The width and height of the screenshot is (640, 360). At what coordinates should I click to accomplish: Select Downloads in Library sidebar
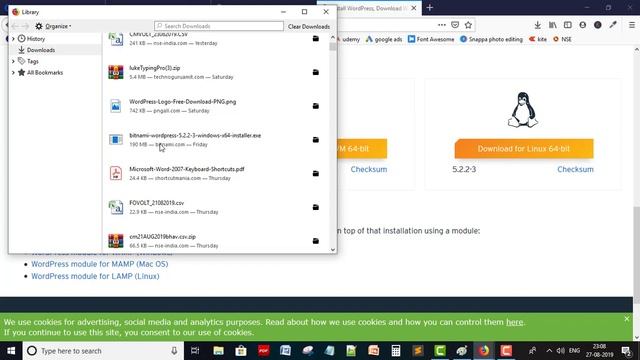[40, 50]
